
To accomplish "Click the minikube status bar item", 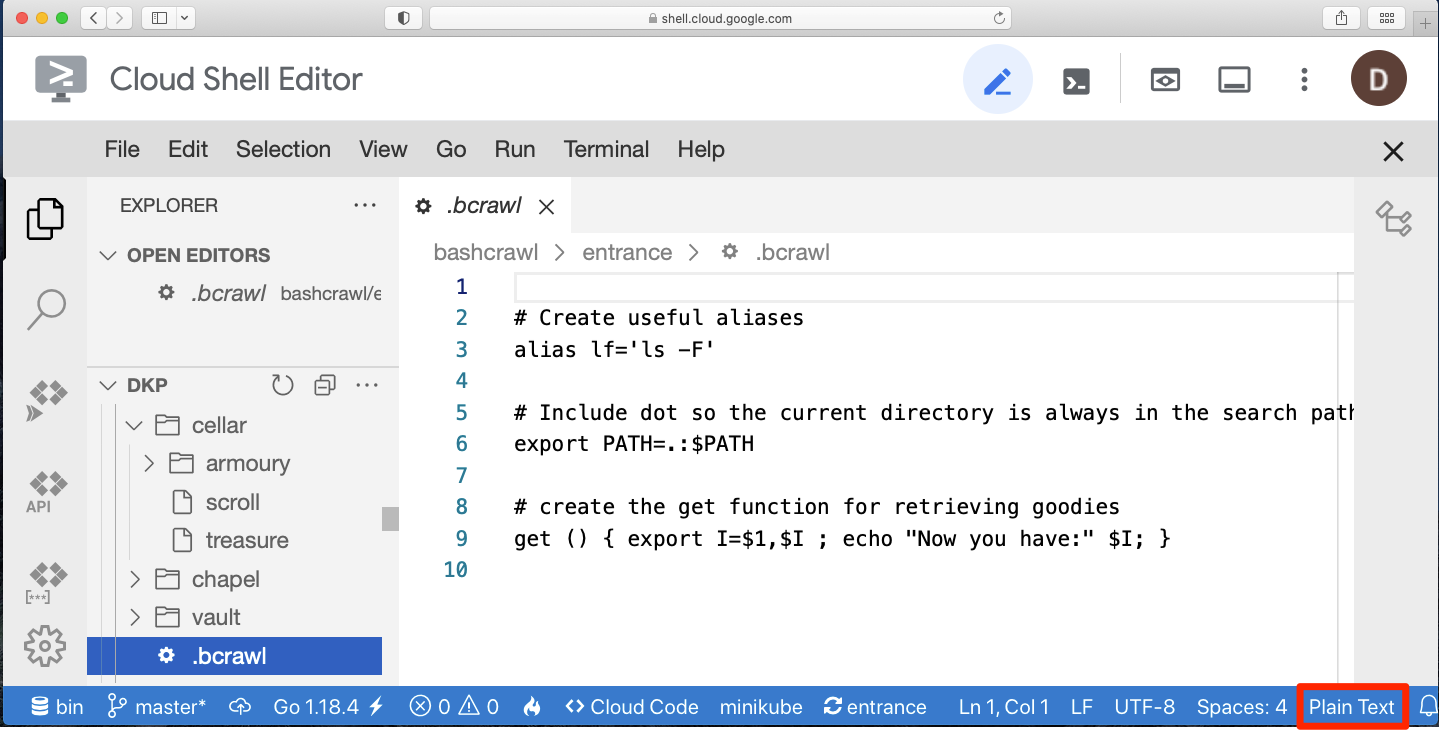I will [x=761, y=706].
